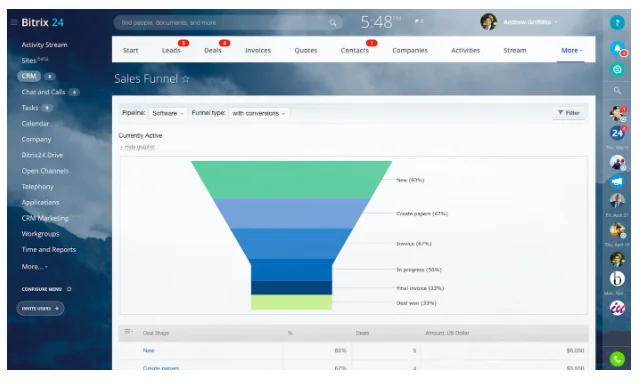
Task: Switch to the Invoices tab
Action: tap(258, 50)
